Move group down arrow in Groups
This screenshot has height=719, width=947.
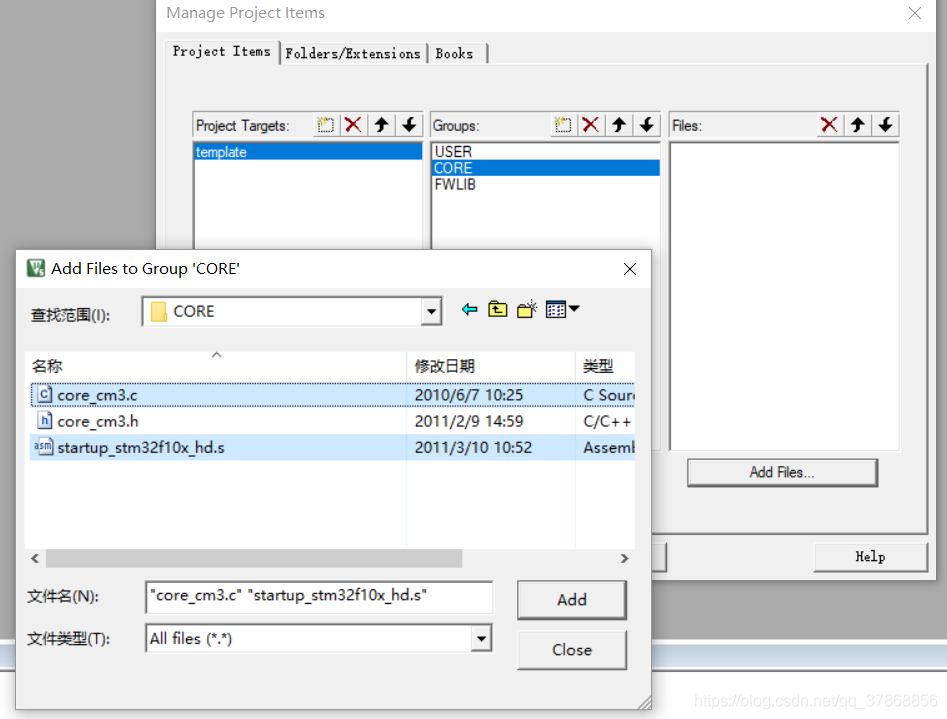(x=646, y=125)
